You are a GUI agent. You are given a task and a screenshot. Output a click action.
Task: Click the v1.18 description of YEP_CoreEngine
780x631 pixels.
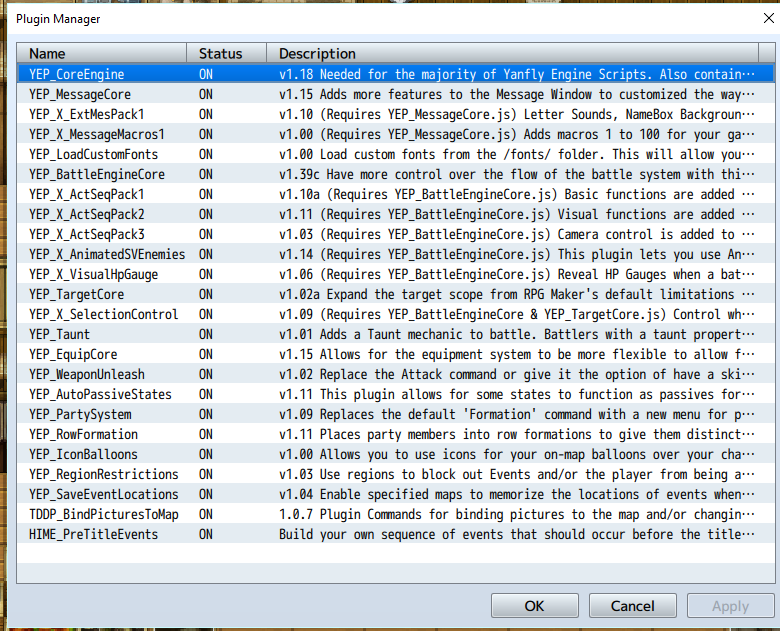[517, 74]
